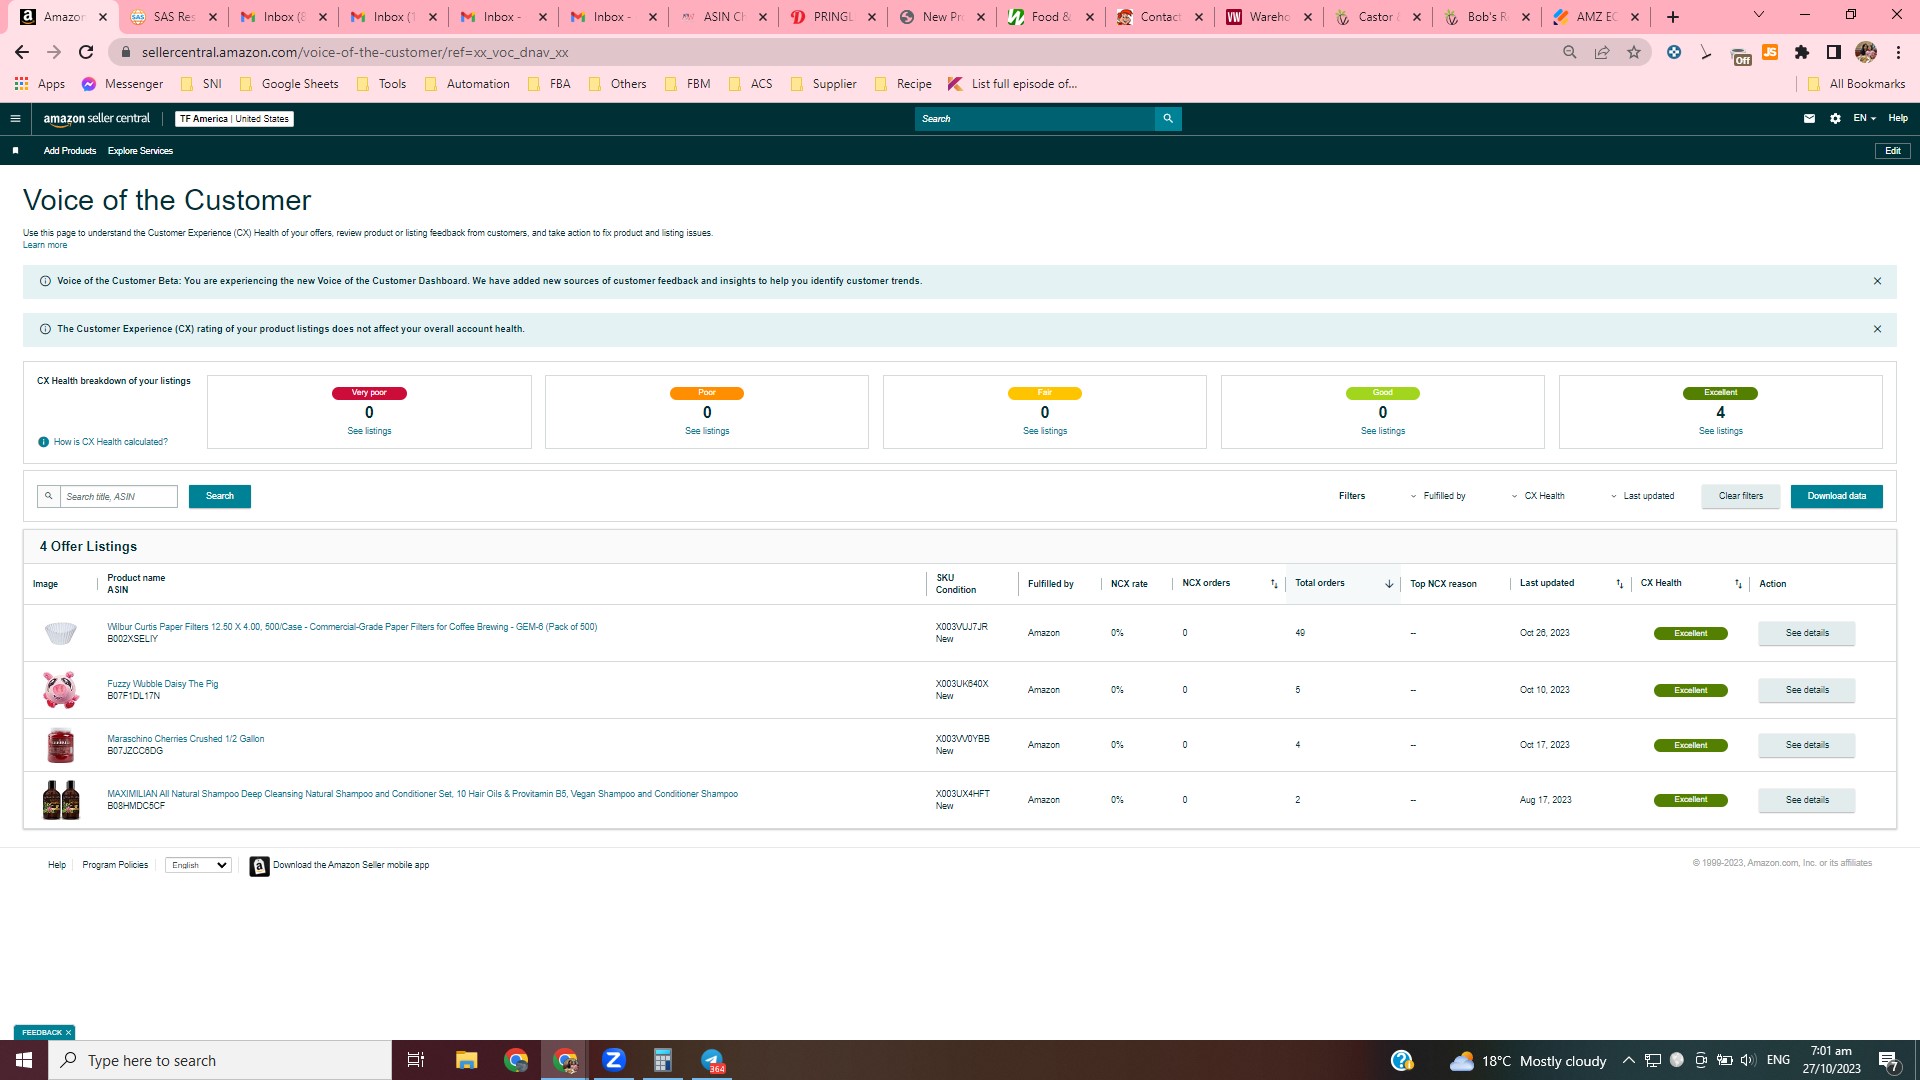This screenshot has height=1080, width=1920.
Task: Open the MAXIMILIAN All Natural Shampoo listing link
Action: click(422, 794)
